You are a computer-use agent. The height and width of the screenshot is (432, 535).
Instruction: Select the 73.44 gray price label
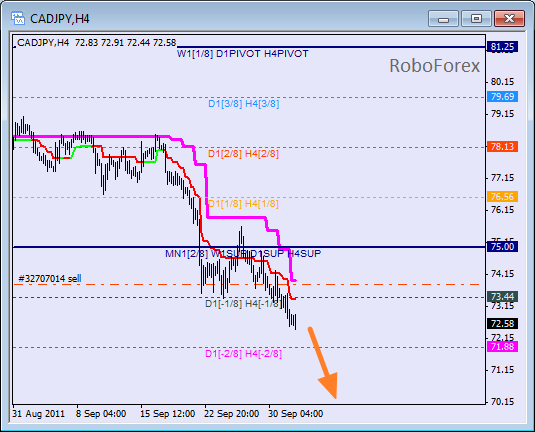(x=502, y=297)
